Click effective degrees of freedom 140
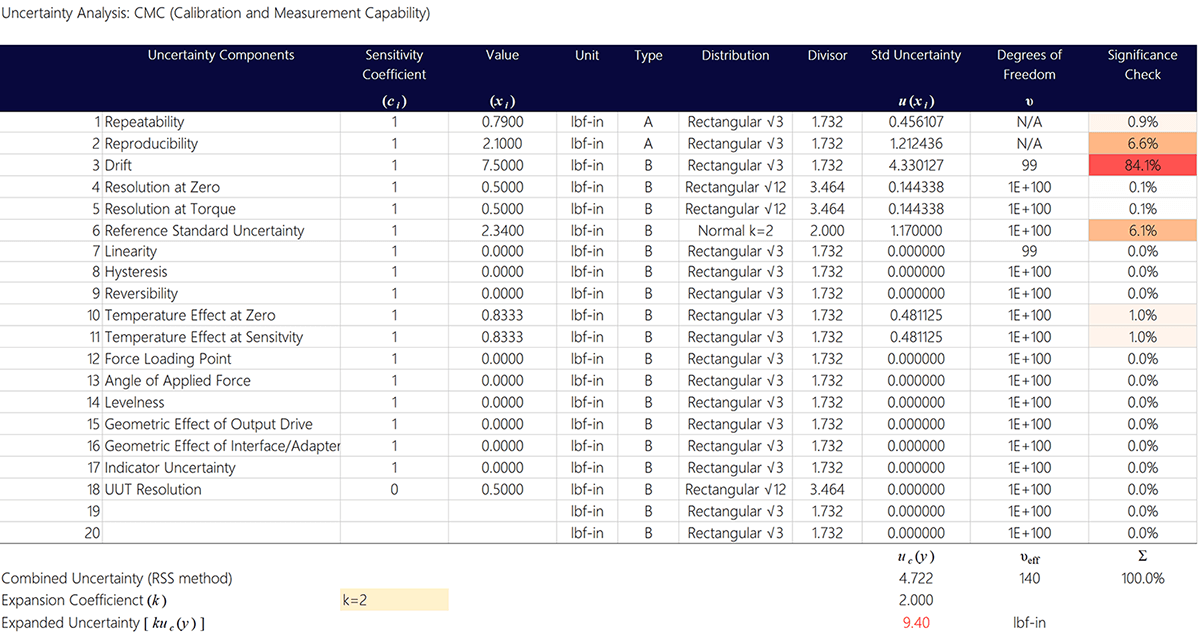Viewport: 1200px width, 635px height. click(x=1029, y=578)
